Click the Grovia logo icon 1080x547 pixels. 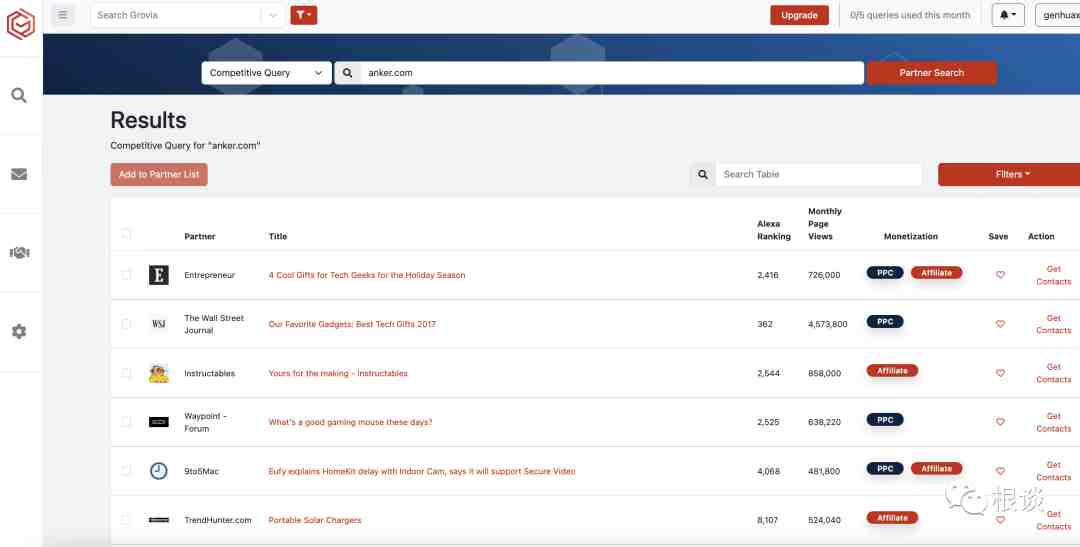pos(21,24)
